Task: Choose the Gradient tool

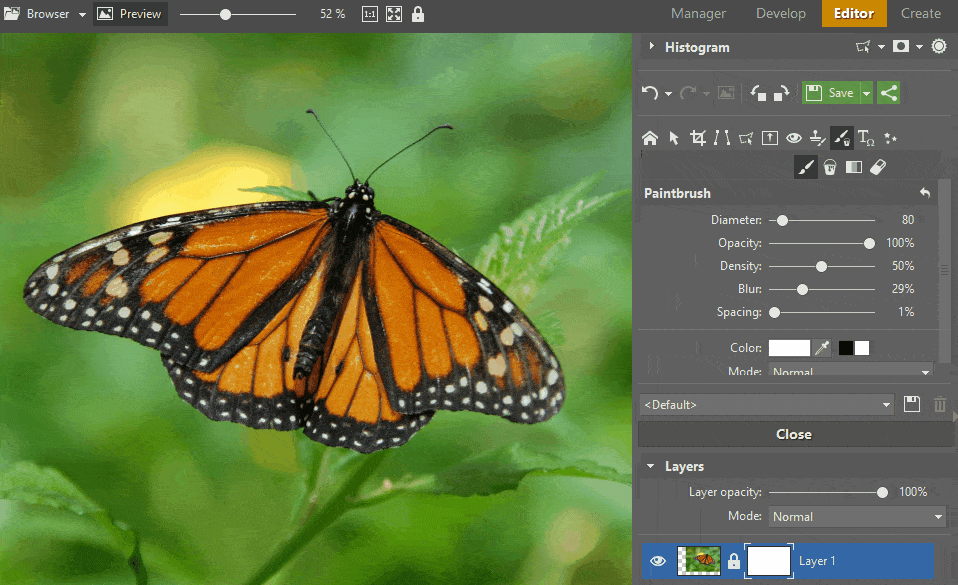Action: pos(854,167)
